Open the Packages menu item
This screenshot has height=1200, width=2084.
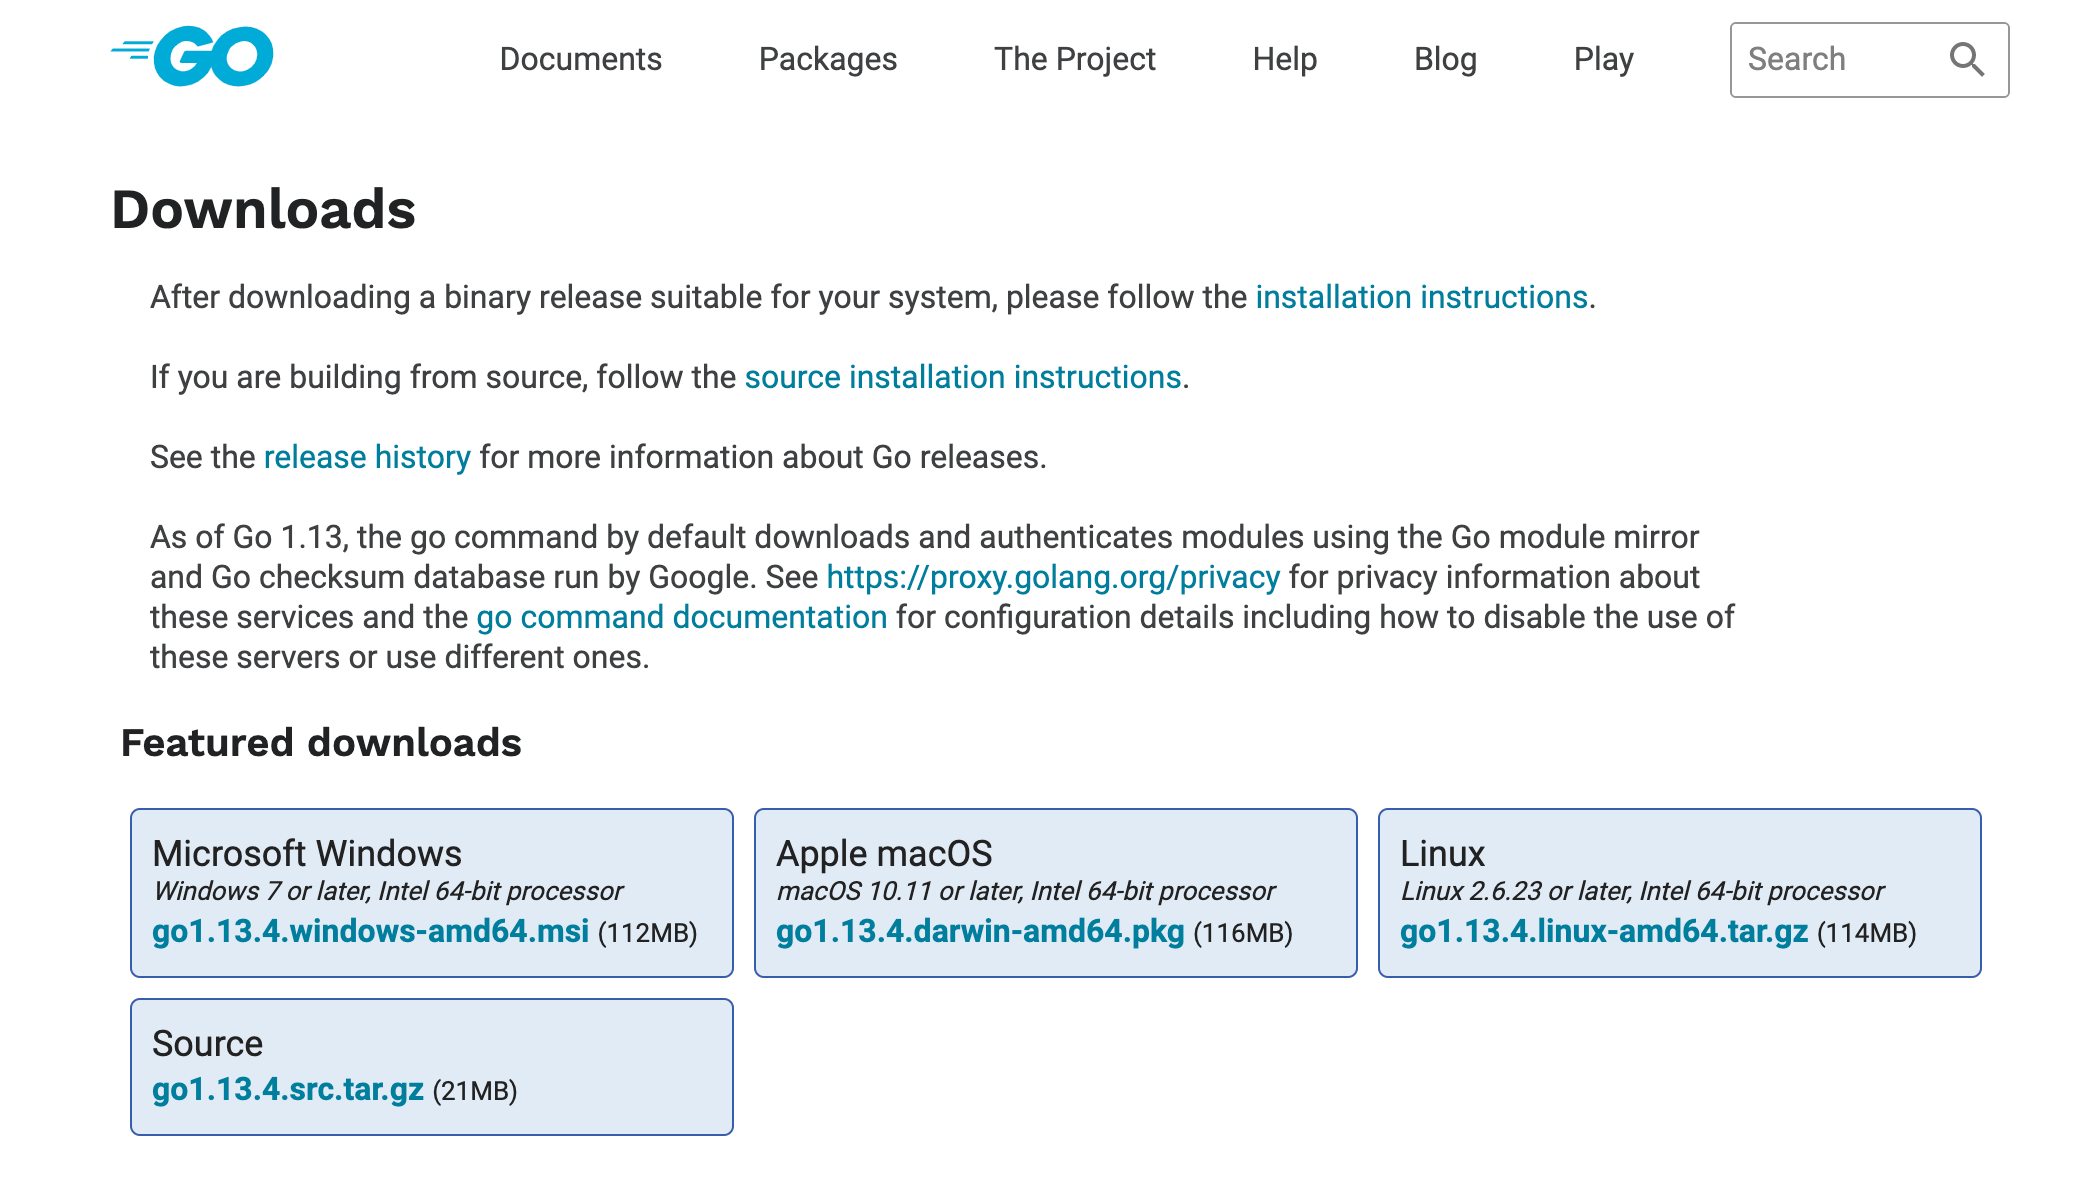click(827, 59)
